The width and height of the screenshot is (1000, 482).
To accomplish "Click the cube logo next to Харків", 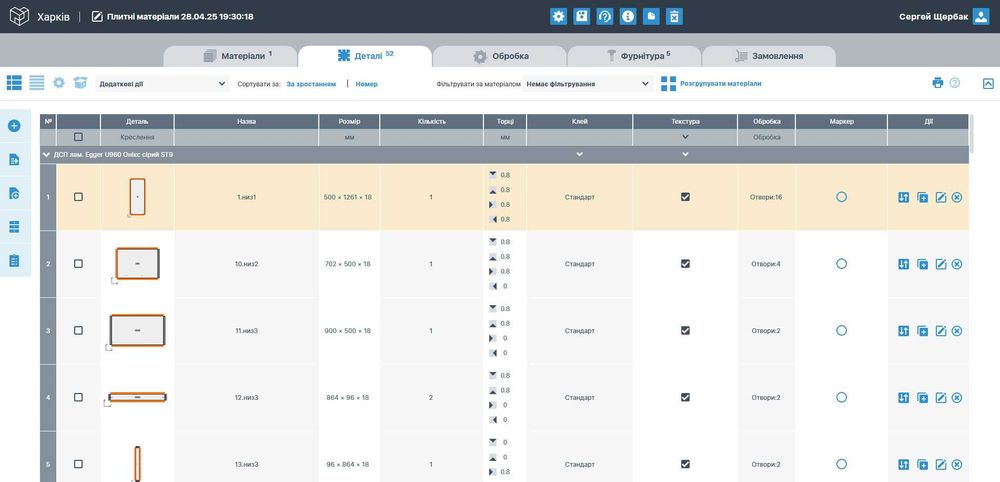I will tap(19, 16).
